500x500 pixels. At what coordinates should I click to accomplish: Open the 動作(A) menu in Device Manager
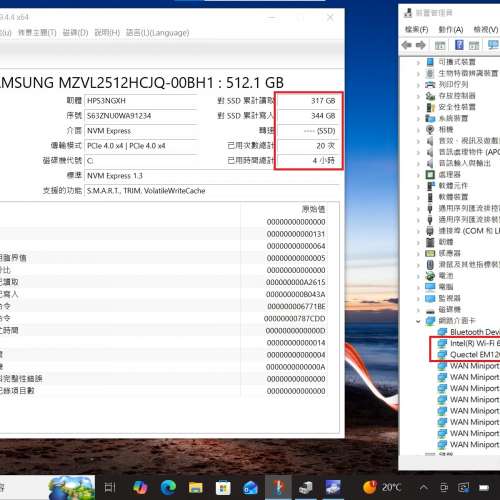[451, 29]
